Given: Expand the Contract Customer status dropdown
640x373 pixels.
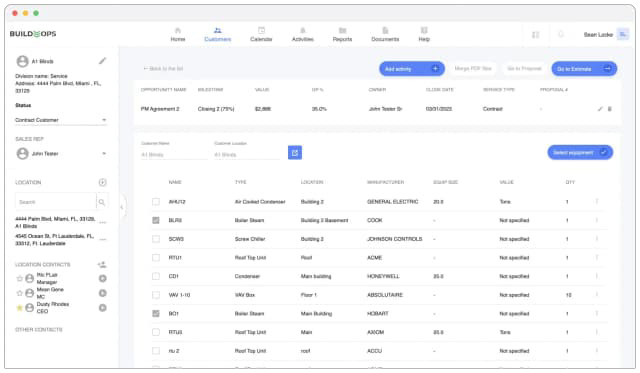Looking at the screenshot, I should (x=104, y=120).
